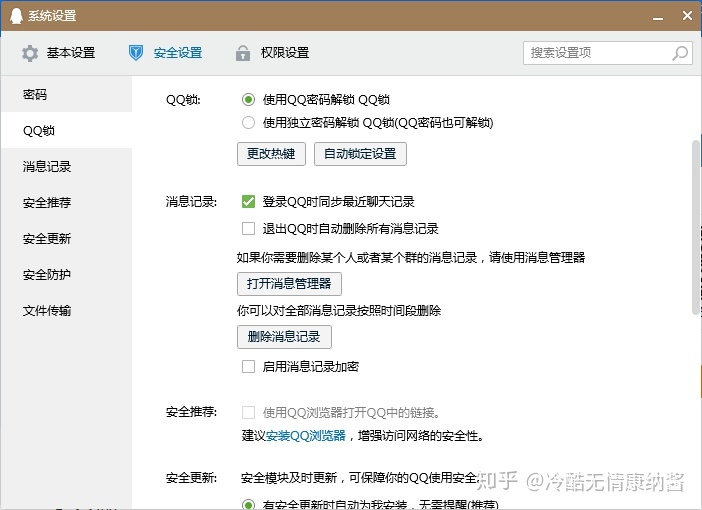Click the 安全更新: section label
This screenshot has width=702, height=510.
click(x=191, y=478)
